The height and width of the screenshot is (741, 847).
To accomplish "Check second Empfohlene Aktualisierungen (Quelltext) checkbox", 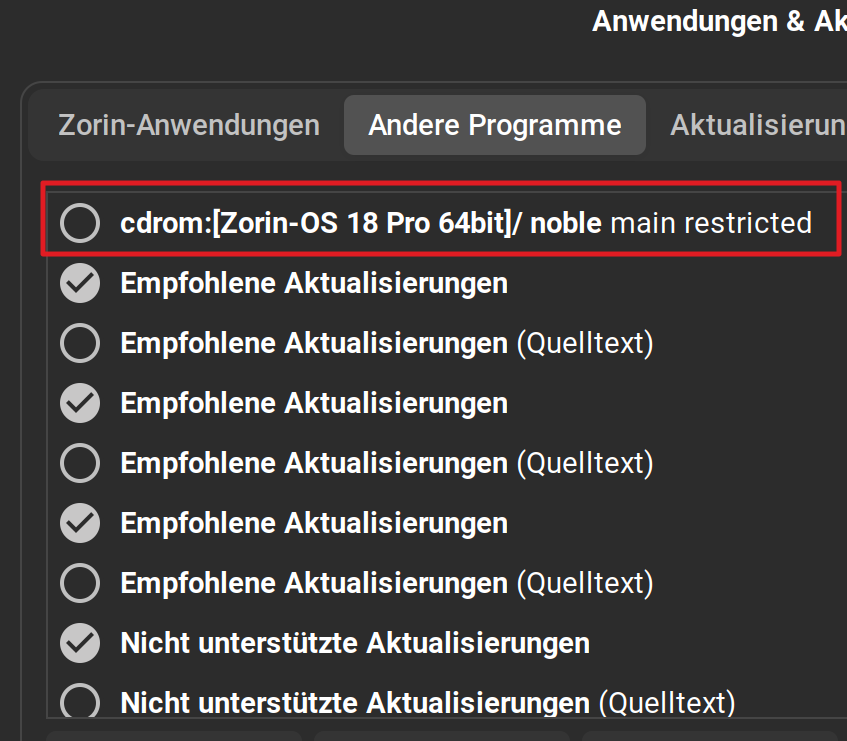I will [x=80, y=463].
